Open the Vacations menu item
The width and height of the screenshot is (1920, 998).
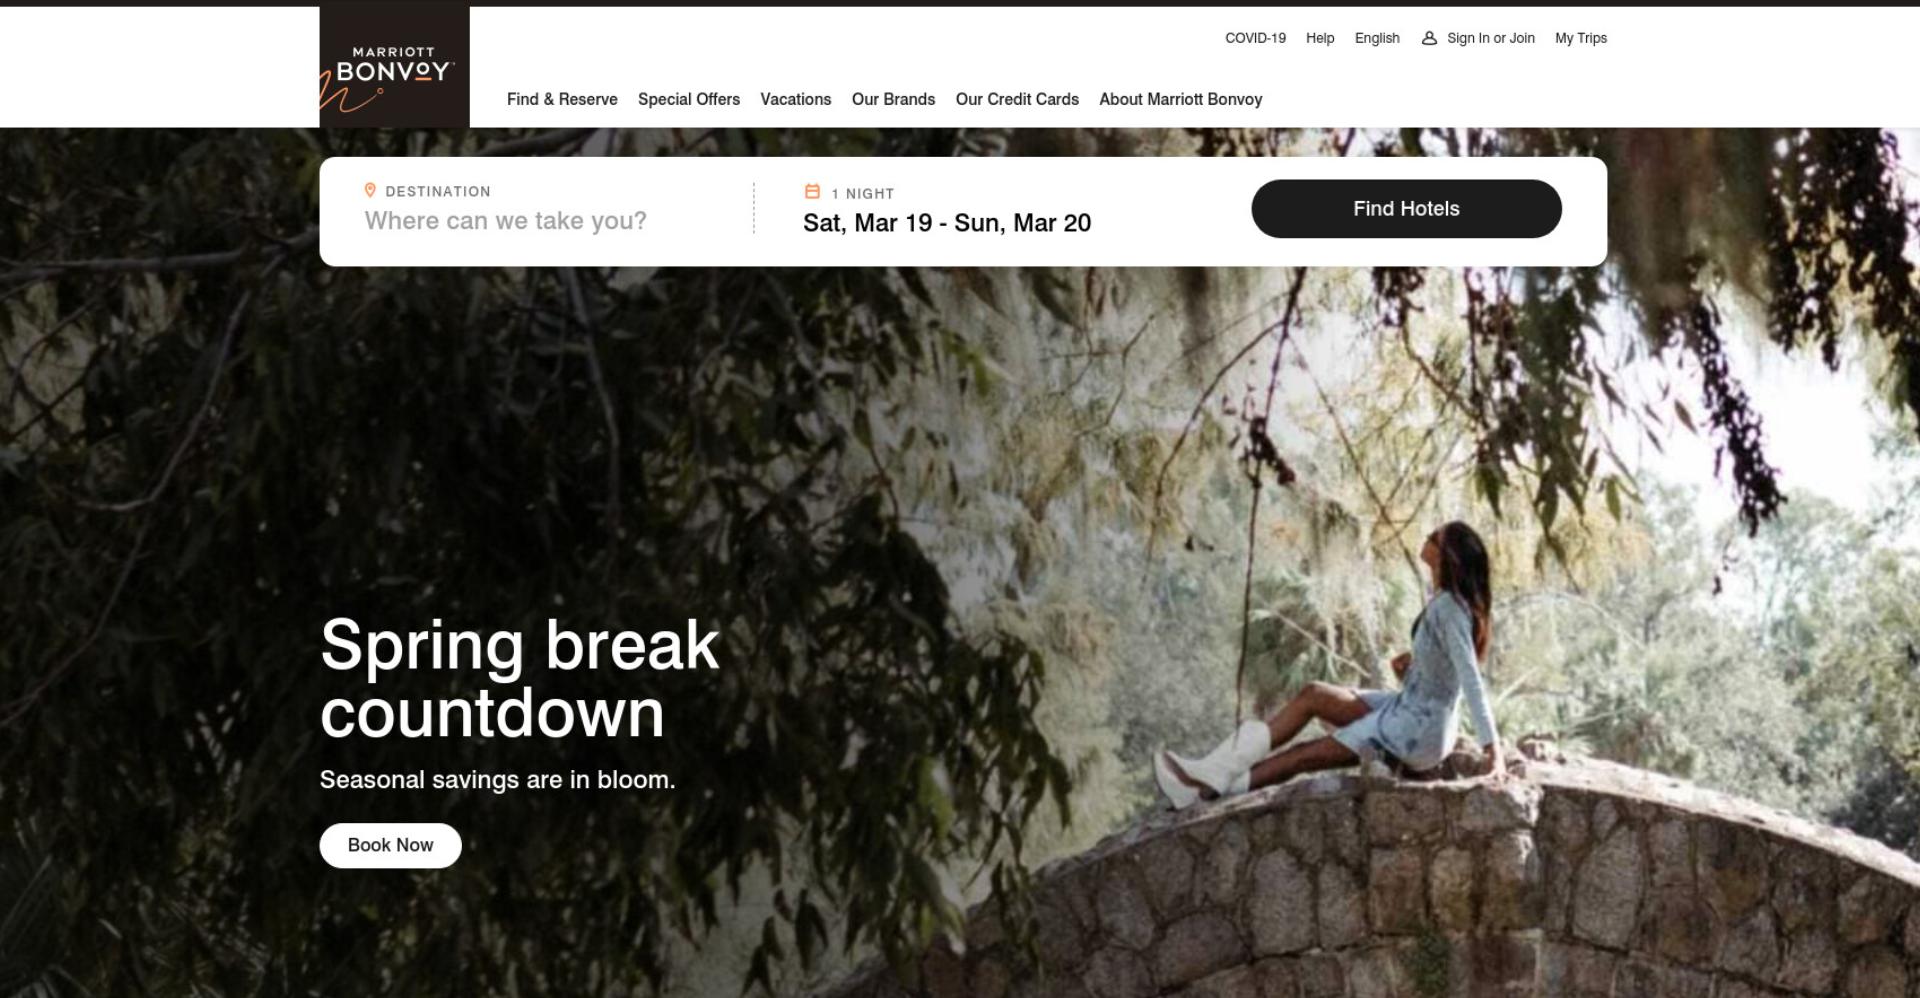click(x=796, y=99)
